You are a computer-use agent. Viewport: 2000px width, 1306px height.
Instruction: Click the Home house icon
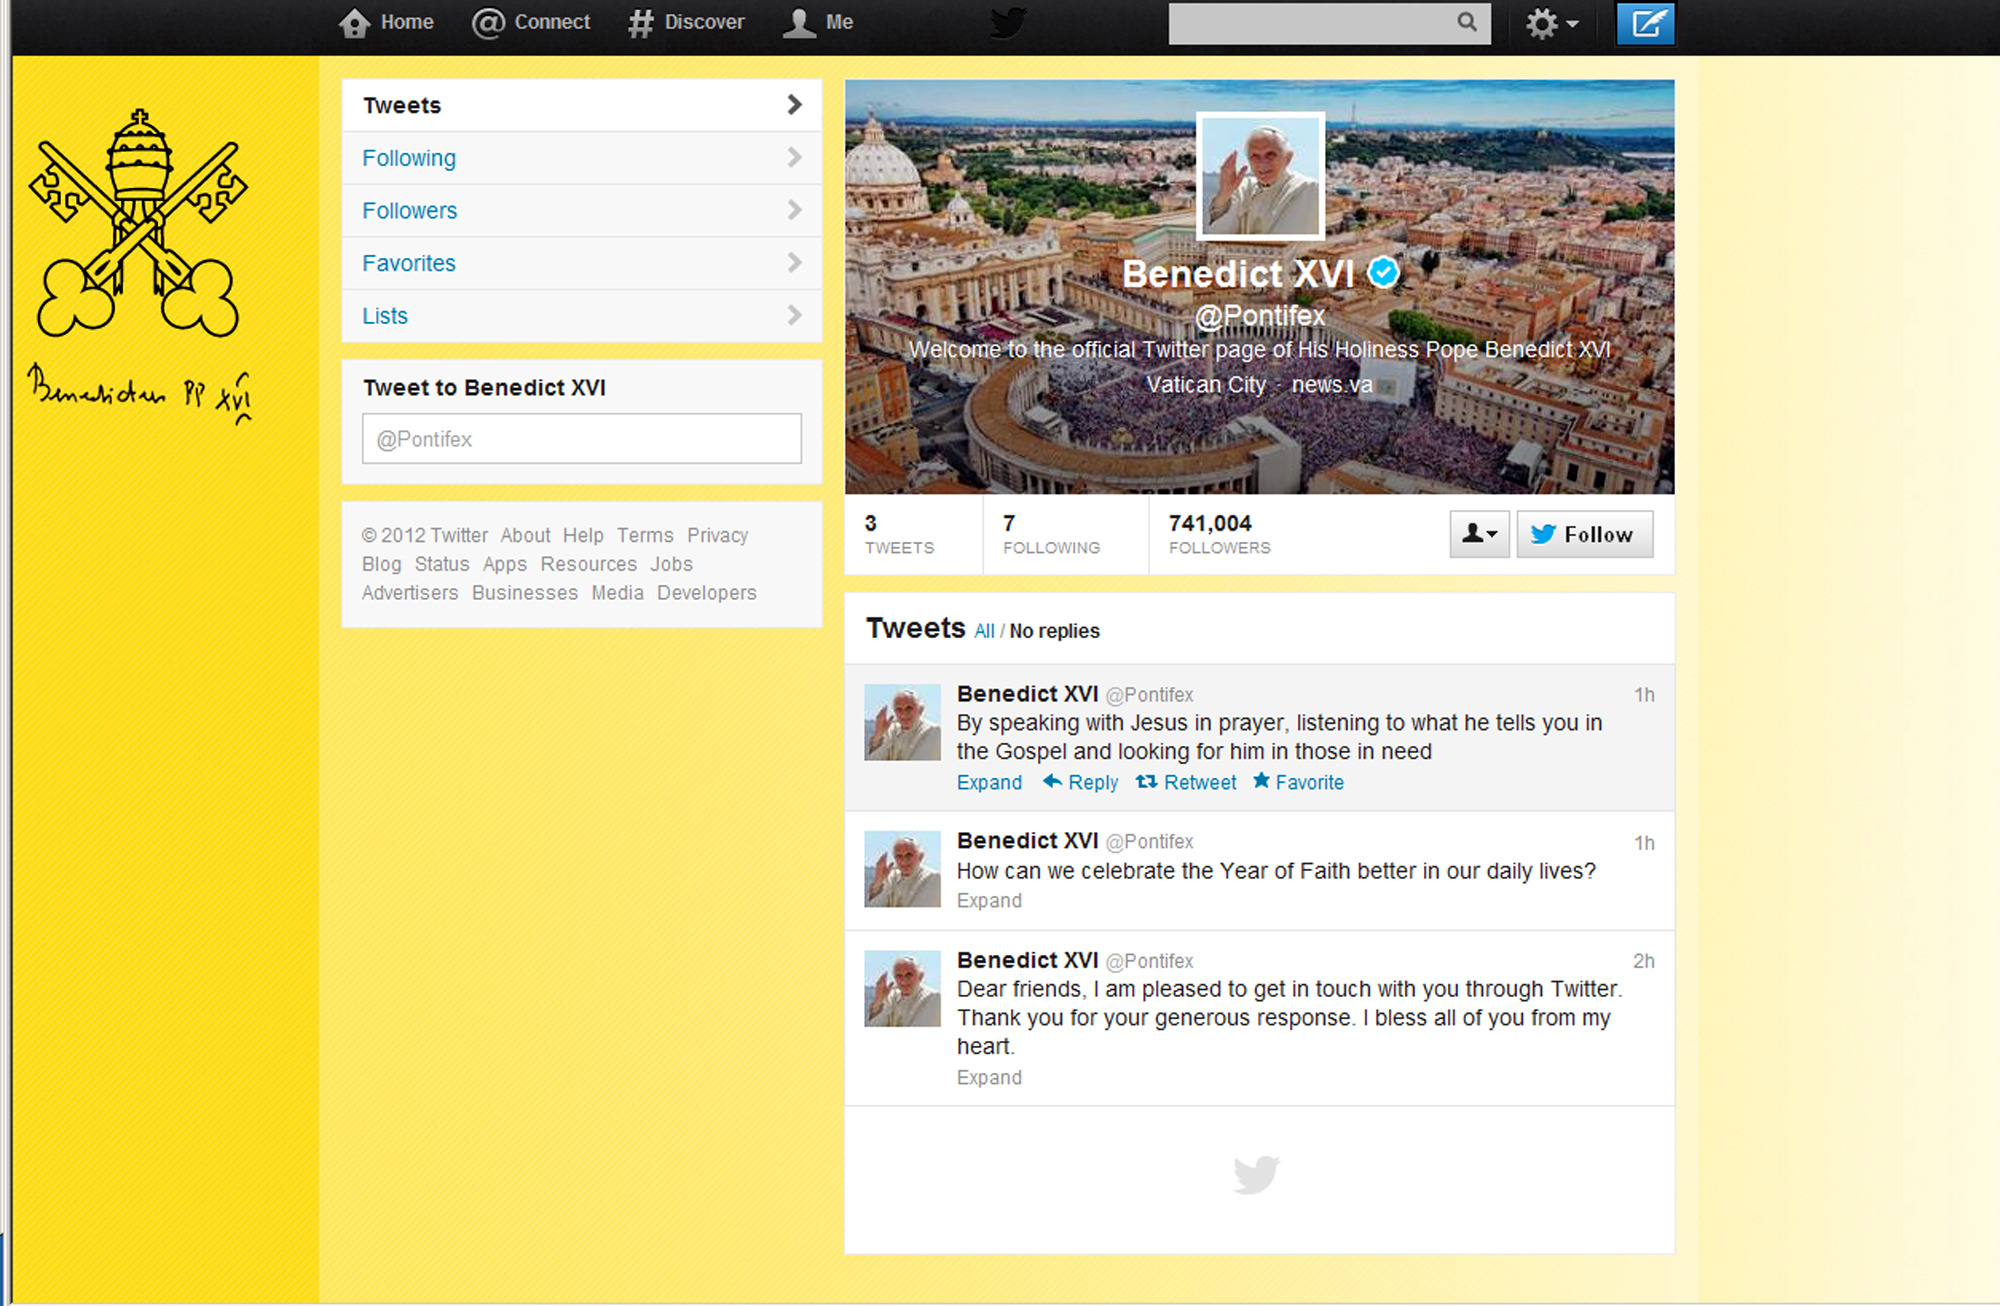pos(354,23)
